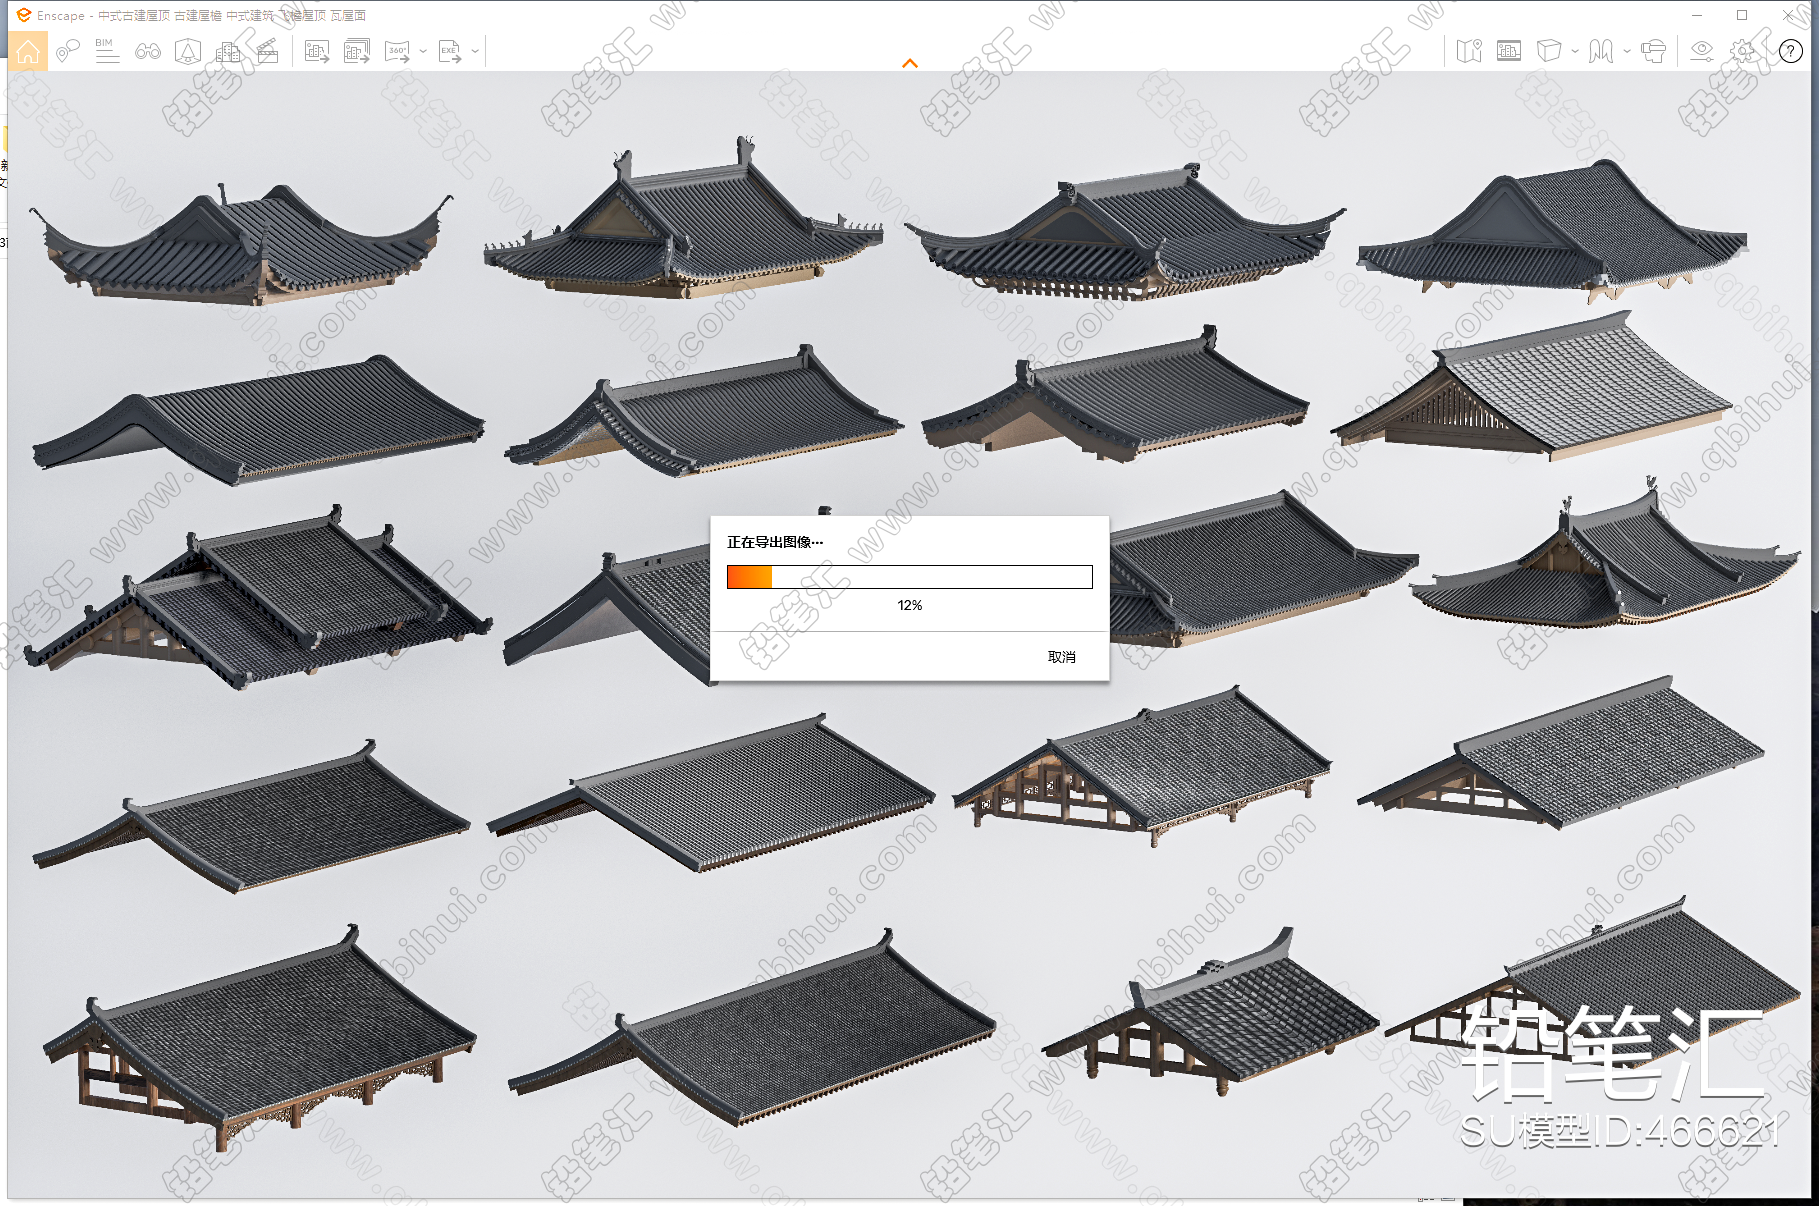Screen dimensions: 1819x1206
Task: Open the site context buildings icon
Action: point(228,51)
